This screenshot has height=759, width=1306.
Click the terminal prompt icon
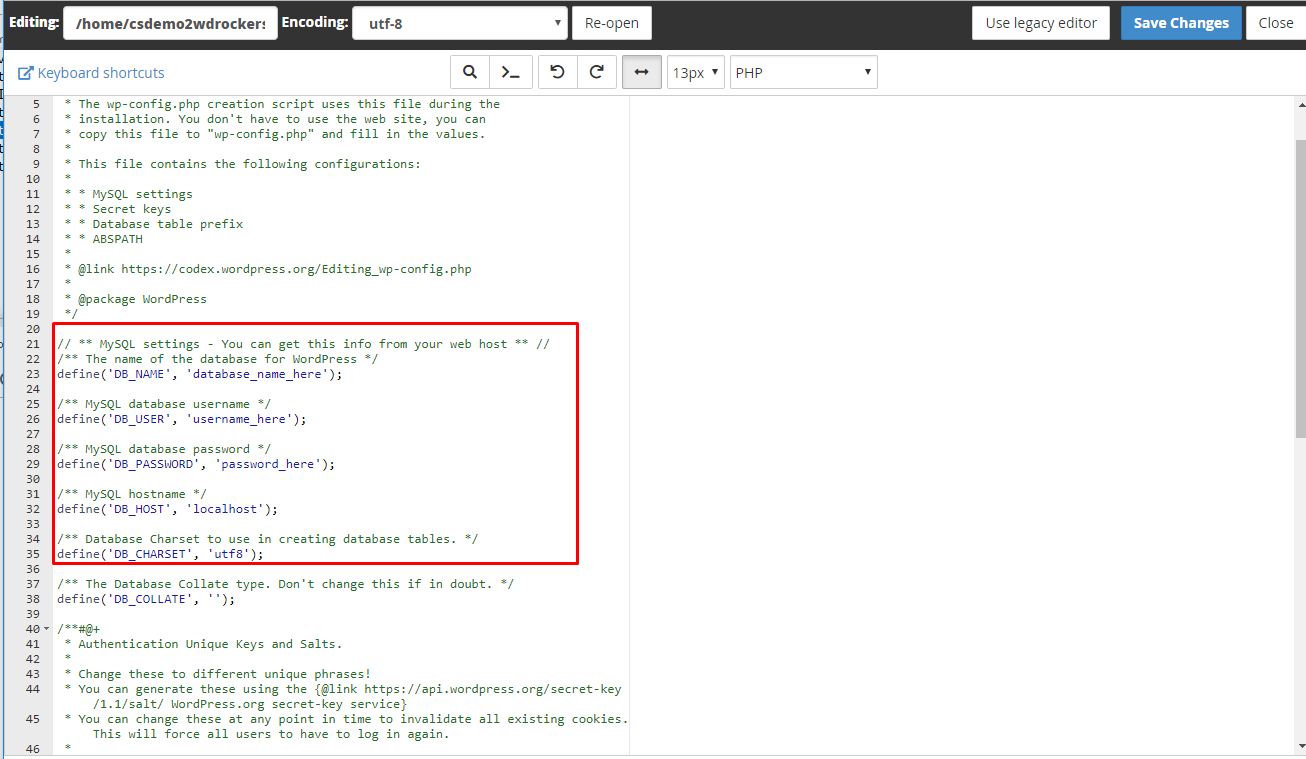coord(511,72)
